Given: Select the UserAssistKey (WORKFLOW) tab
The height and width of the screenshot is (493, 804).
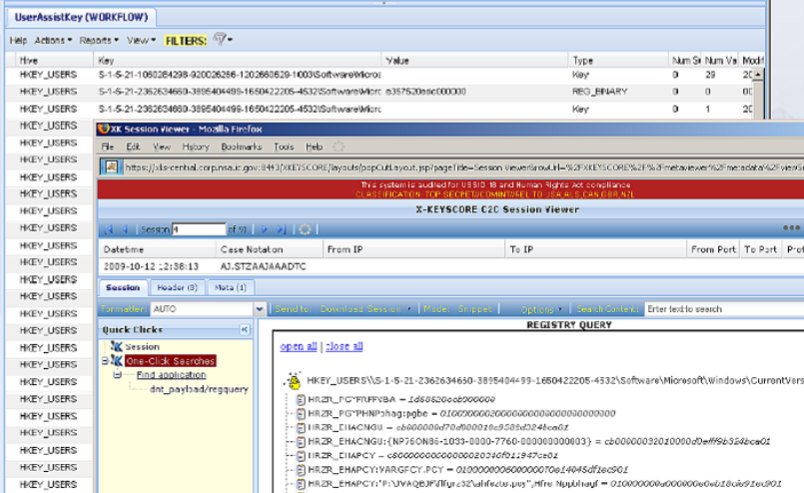Looking at the screenshot, I should 81,17.
